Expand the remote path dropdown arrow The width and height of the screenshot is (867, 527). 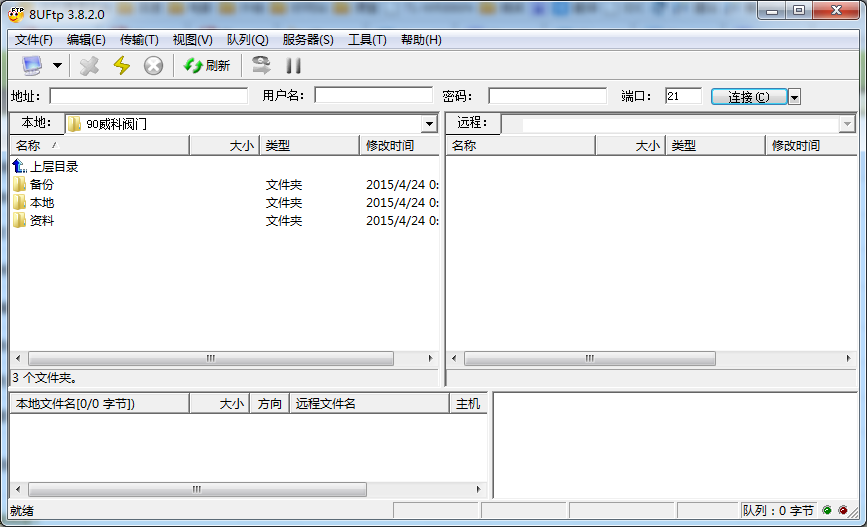pyautogui.click(x=847, y=124)
